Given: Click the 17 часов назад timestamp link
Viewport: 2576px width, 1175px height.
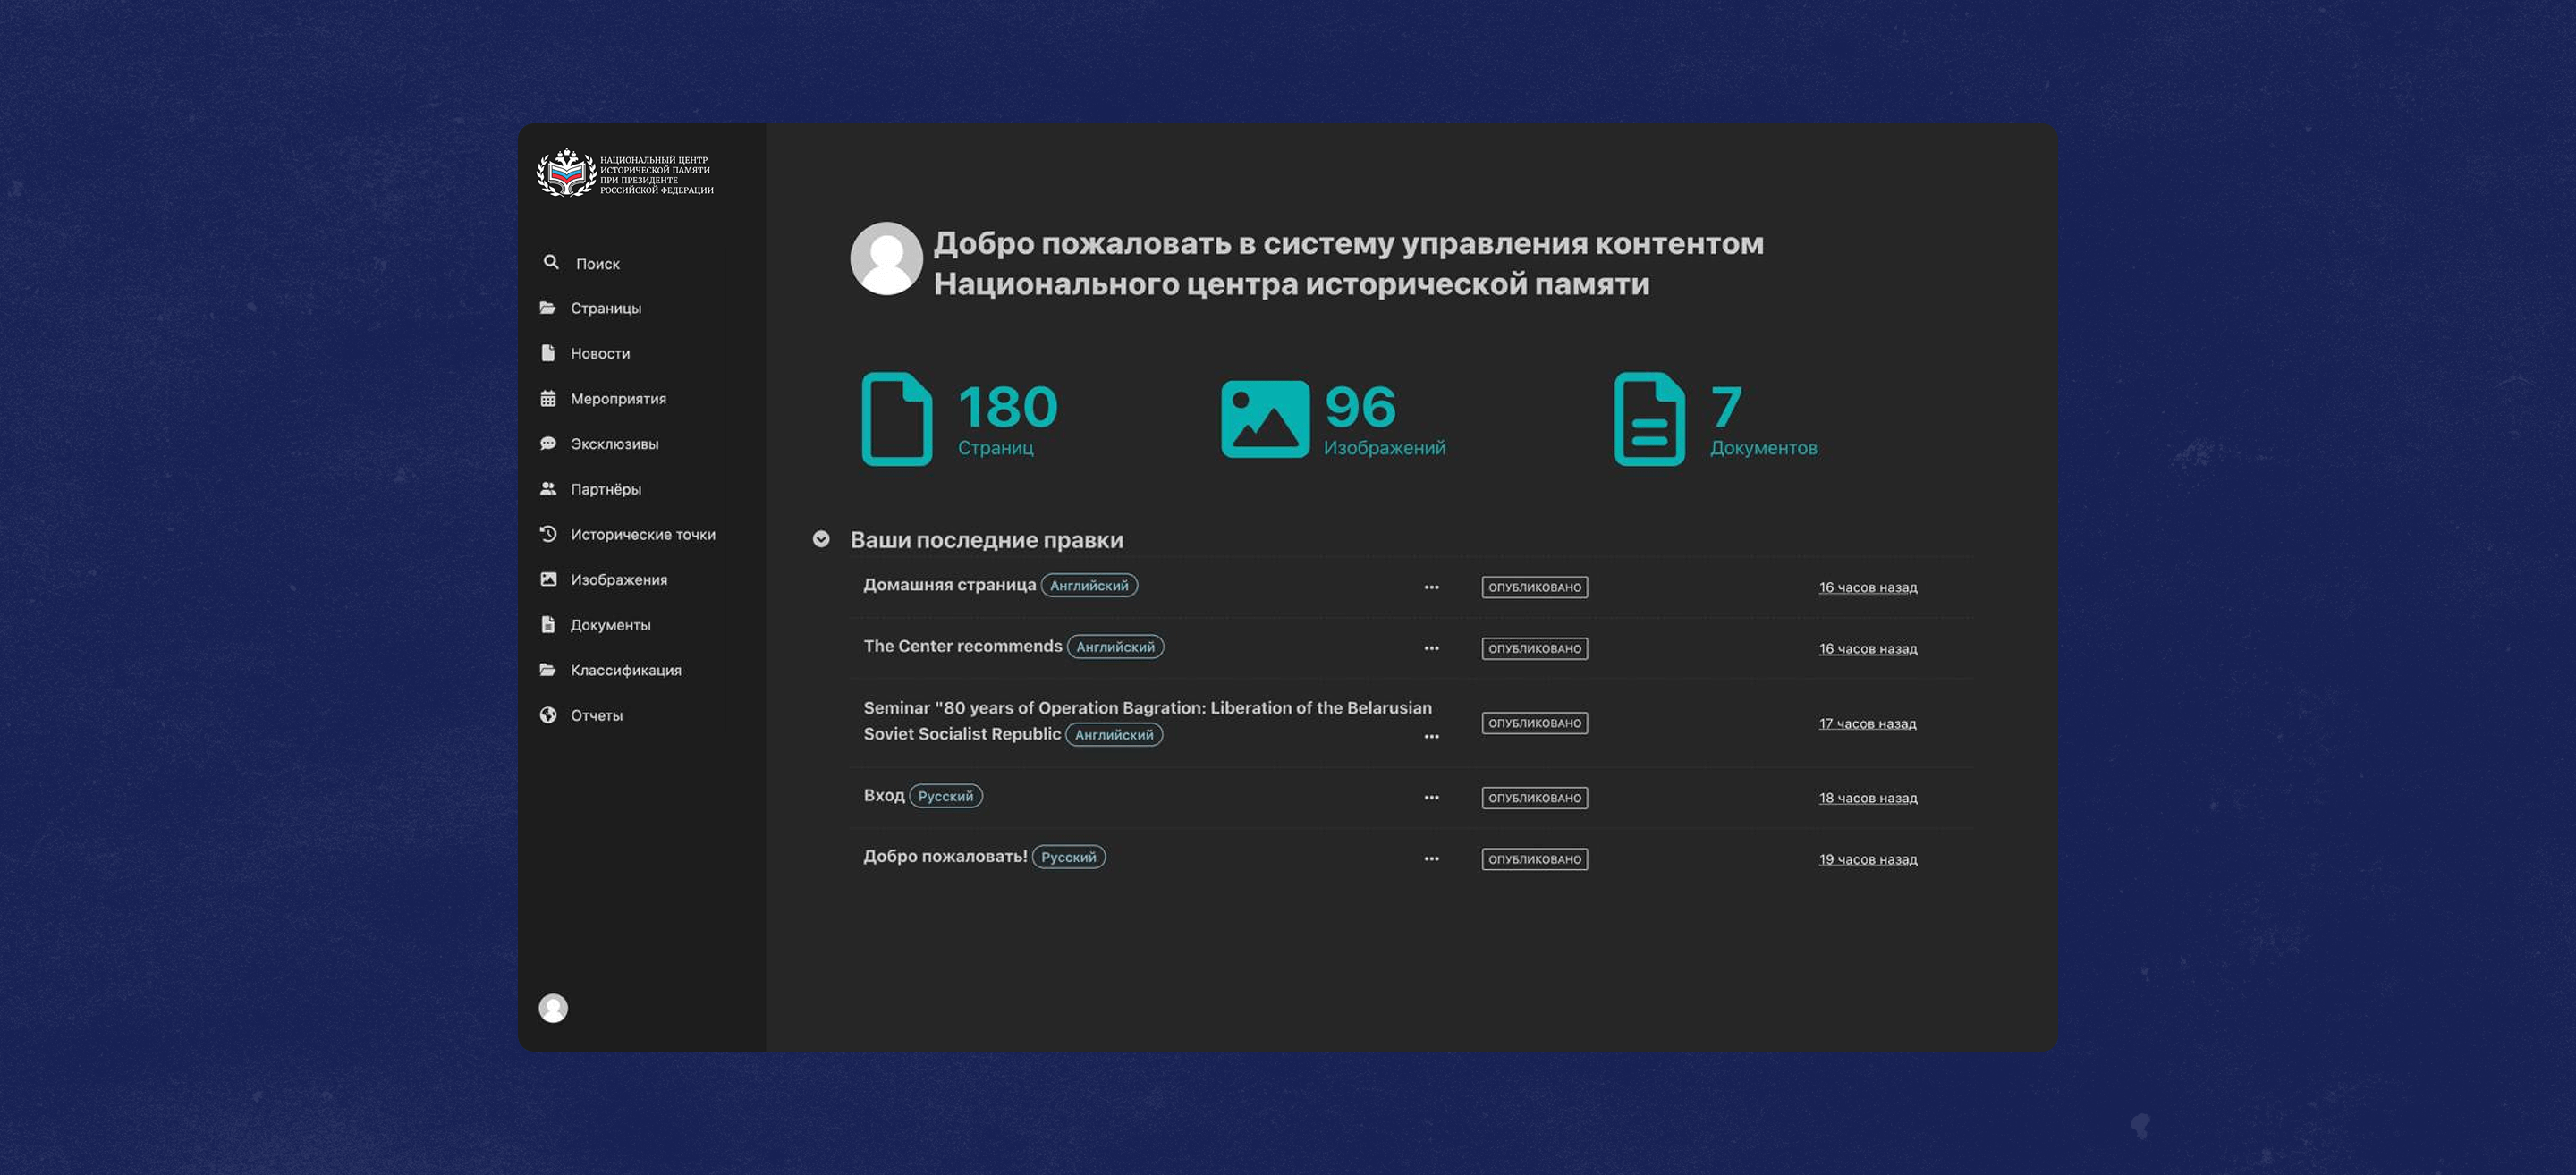Looking at the screenshot, I should 1867,723.
